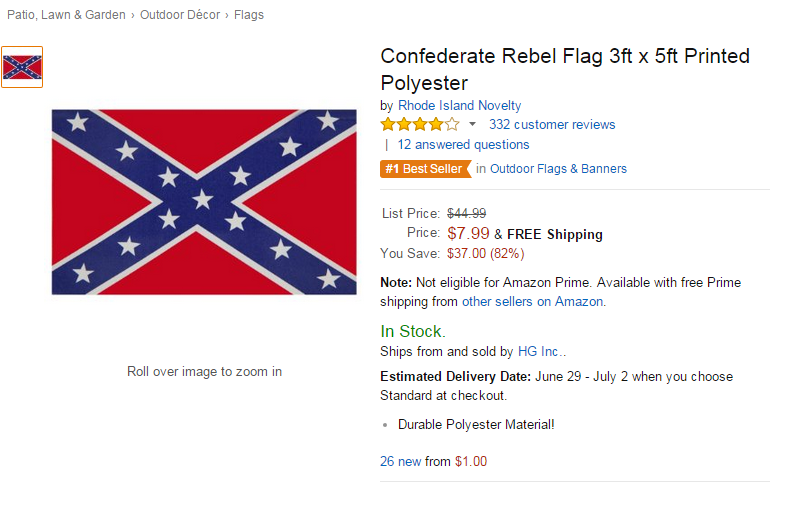Image resolution: width=789 pixels, height=519 pixels.
Task: Click the Rhode Island Novelty brand link
Action: 459,105
